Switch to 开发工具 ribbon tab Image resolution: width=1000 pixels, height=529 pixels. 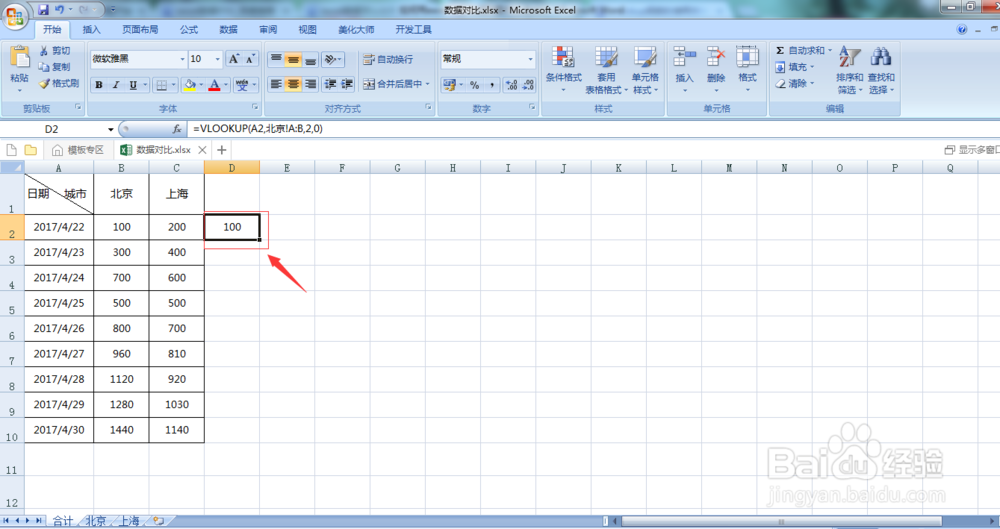[x=413, y=29]
